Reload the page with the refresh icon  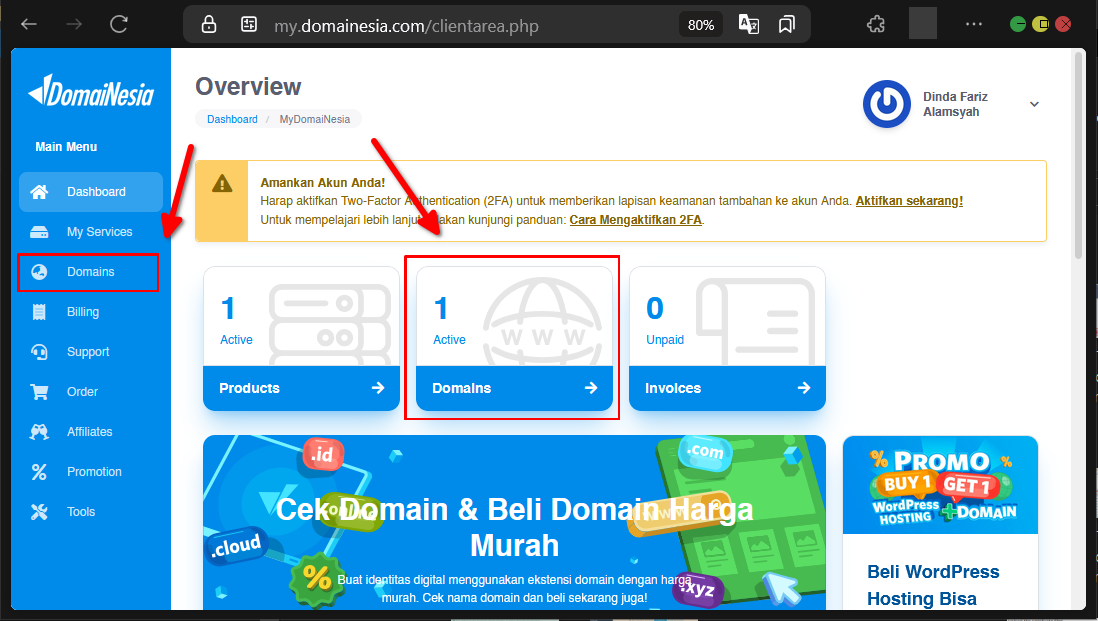tap(119, 25)
